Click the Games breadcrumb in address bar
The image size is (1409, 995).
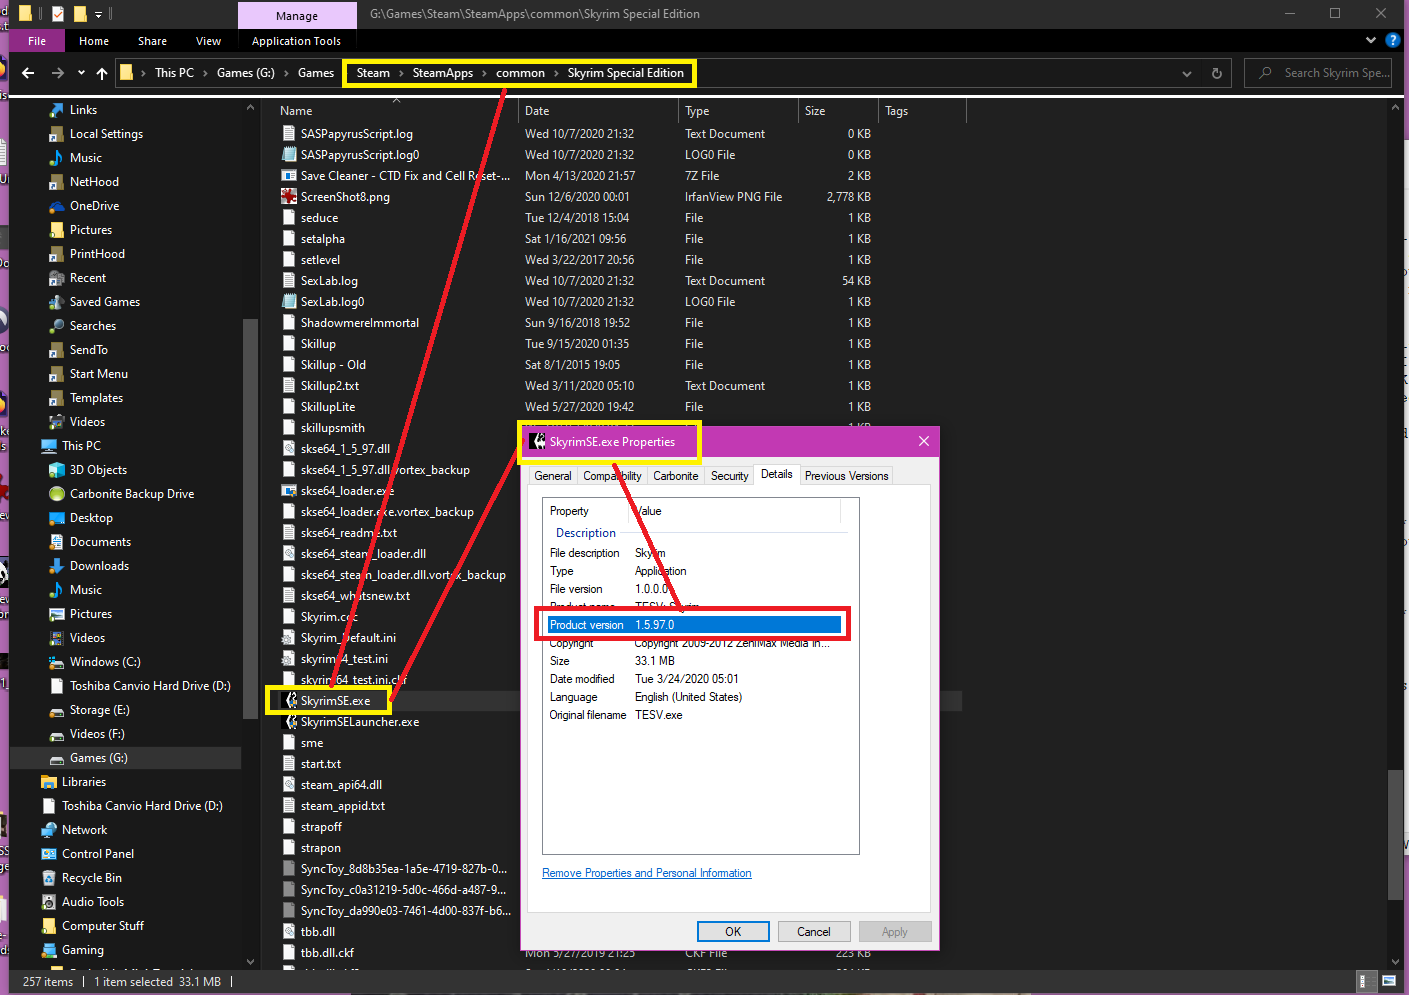click(x=316, y=73)
